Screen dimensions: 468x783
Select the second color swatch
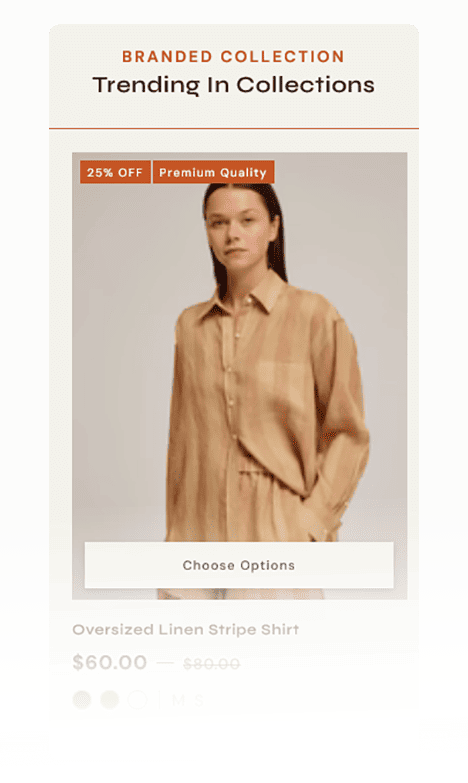(109, 699)
